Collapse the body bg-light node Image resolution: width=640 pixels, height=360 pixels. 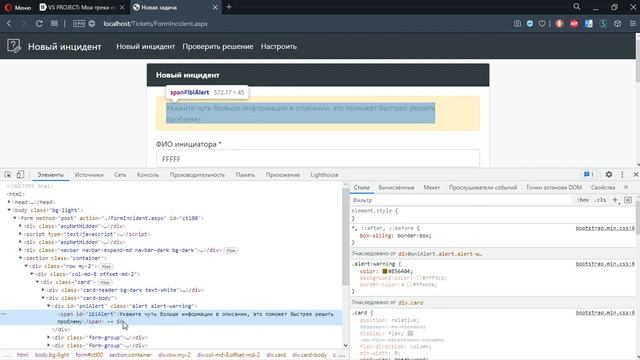(x=9, y=210)
